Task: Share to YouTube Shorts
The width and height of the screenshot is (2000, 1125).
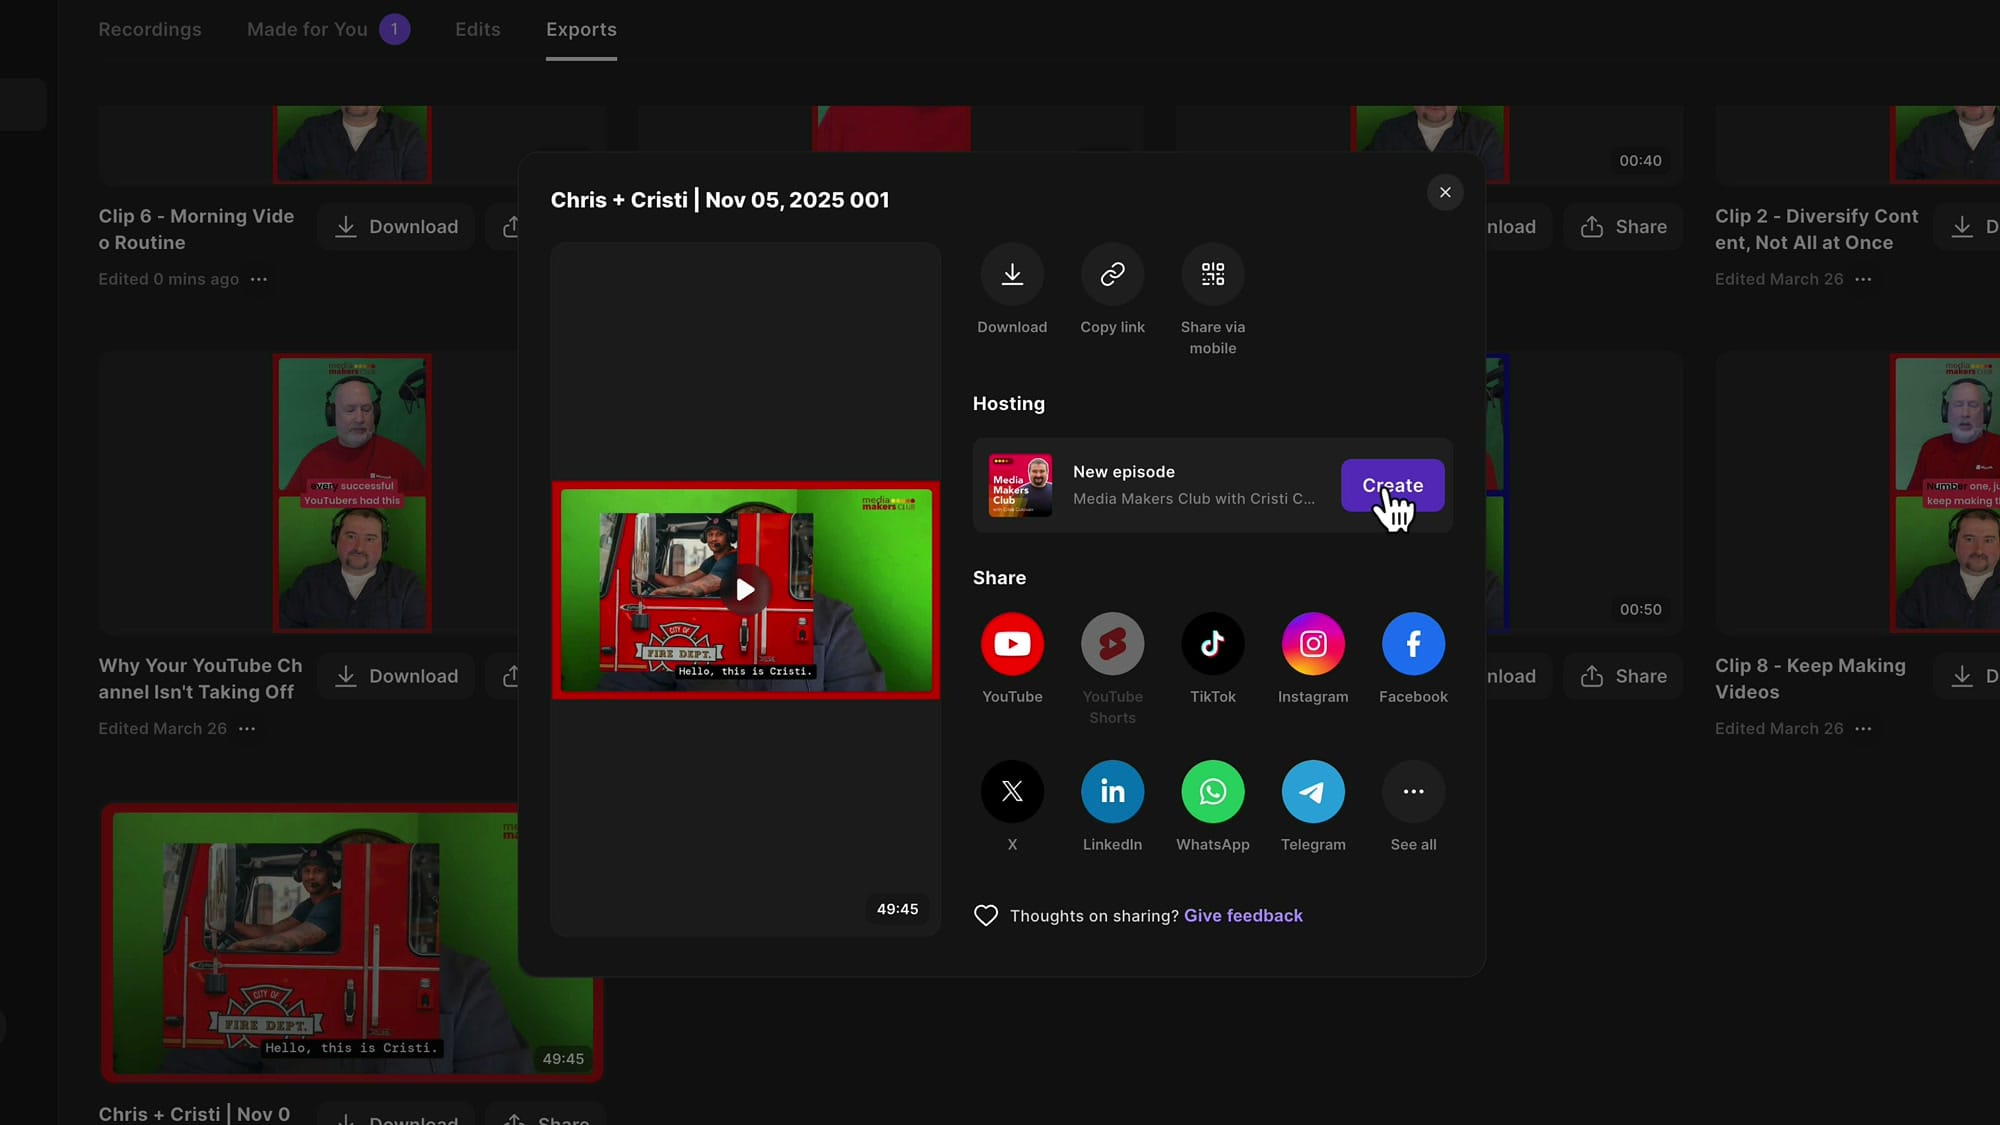Action: coord(1112,644)
